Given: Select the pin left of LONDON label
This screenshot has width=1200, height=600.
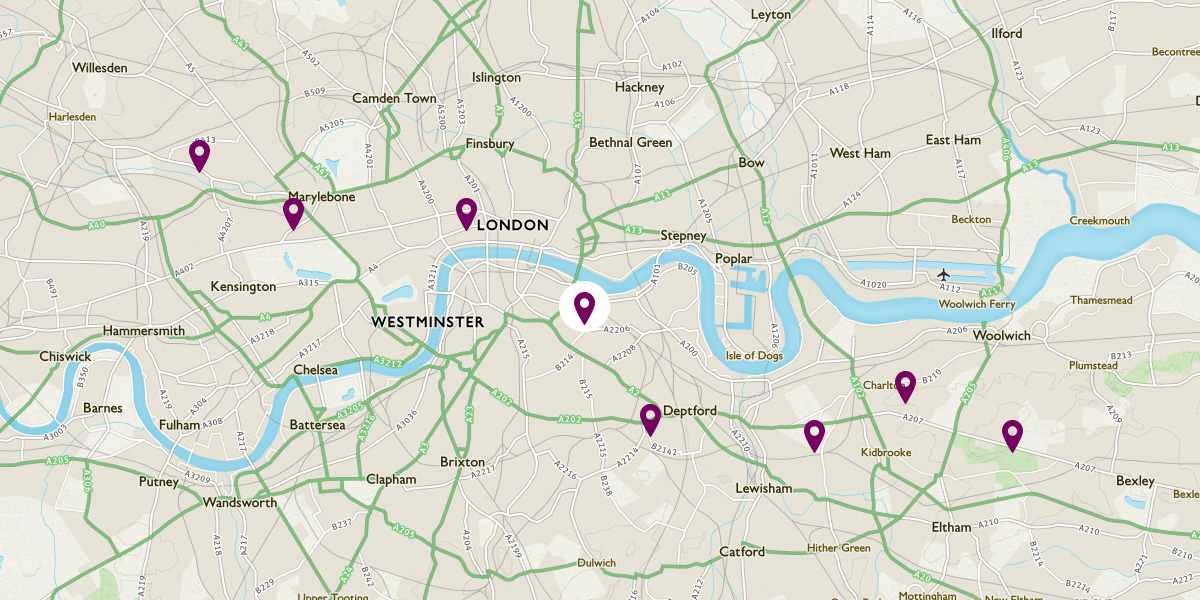Looking at the screenshot, I should tap(466, 214).
